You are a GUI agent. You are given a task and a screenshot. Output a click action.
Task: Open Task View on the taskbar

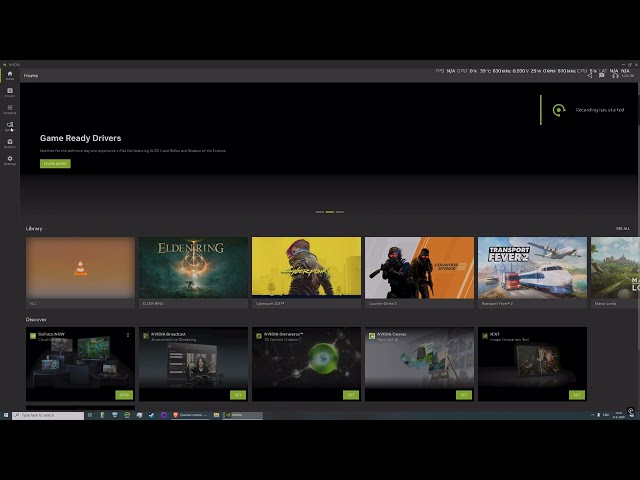[x=90, y=415]
